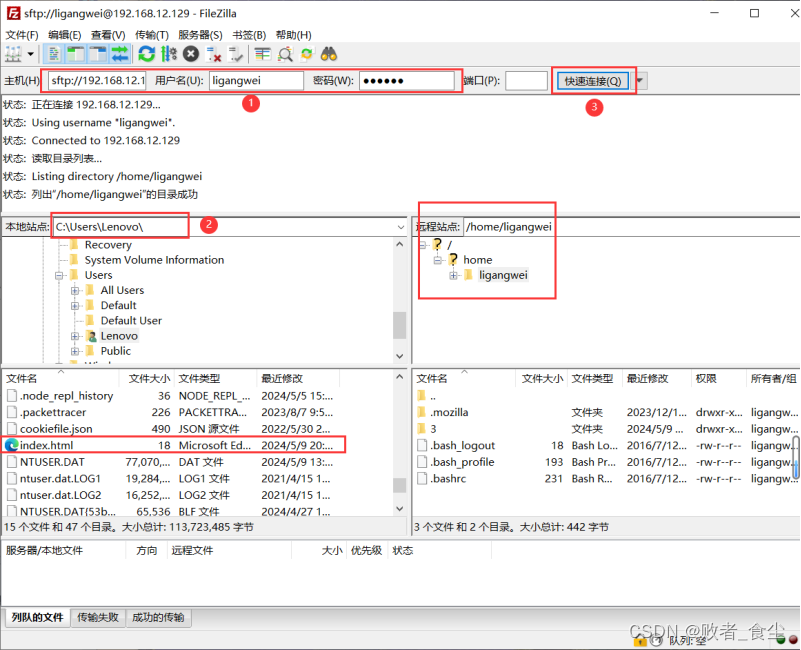Sort local files by 文件大小 column
Viewport: 801px width, 650px height.
149,379
